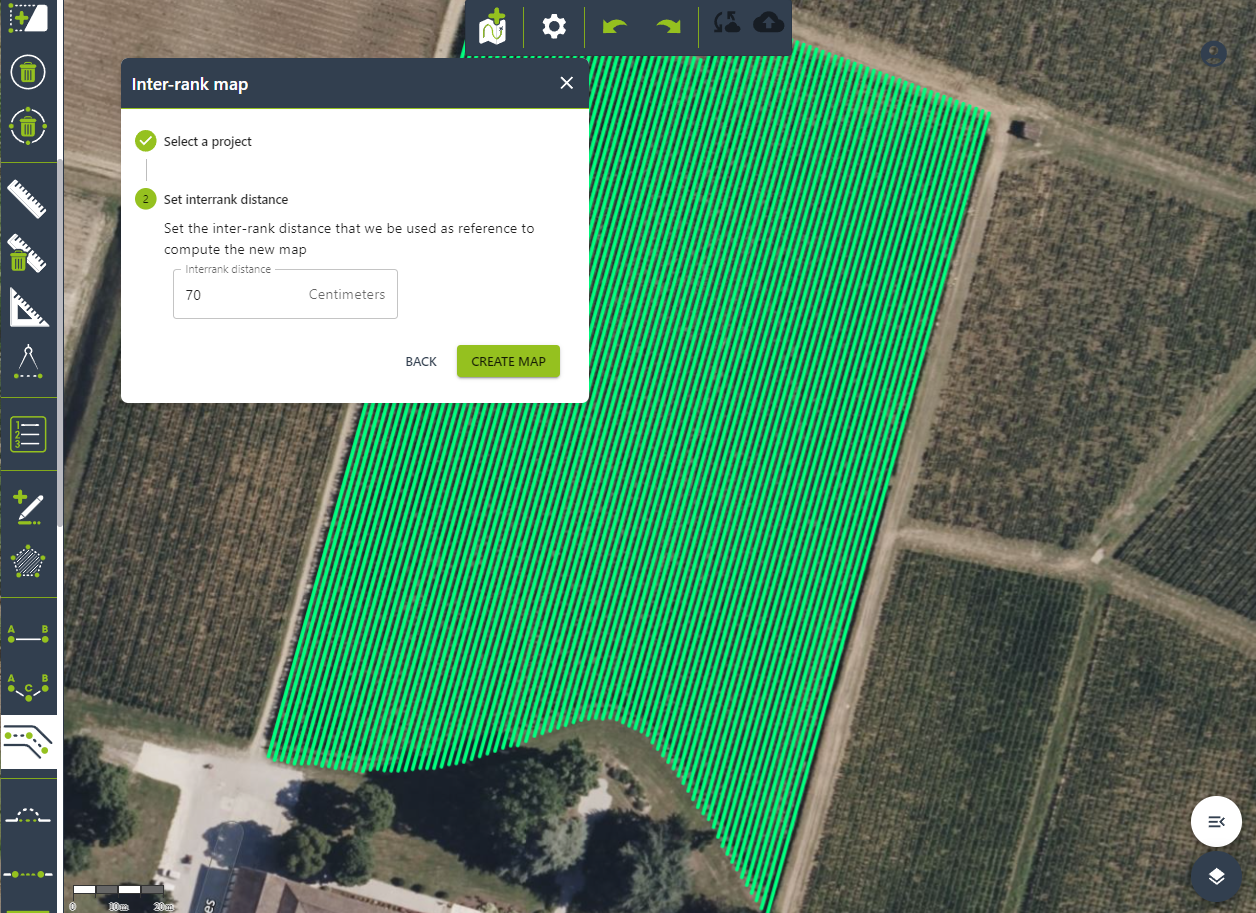The height and width of the screenshot is (913, 1256).
Task: Click the CREATE MAP button
Action: click(508, 361)
